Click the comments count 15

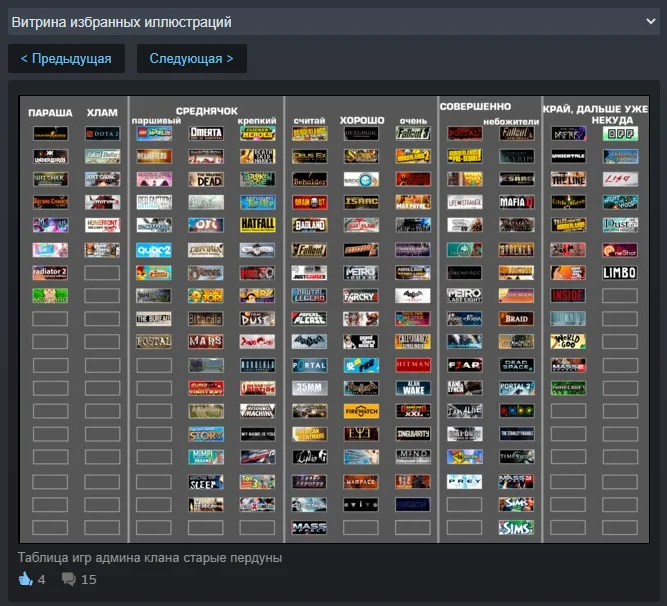pyautogui.click(x=88, y=579)
